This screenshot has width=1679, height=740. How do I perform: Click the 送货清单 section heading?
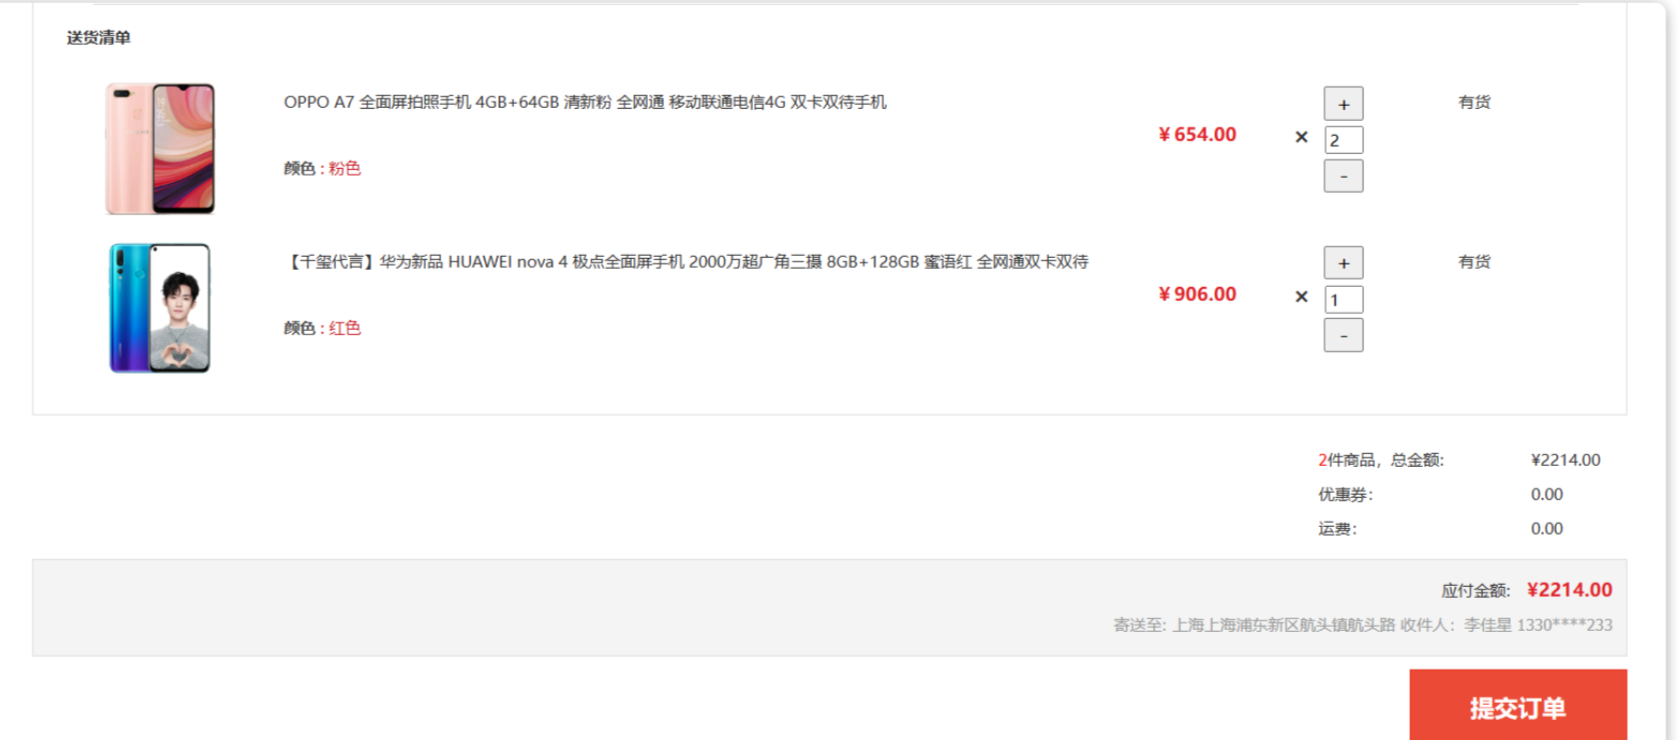(x=99, y=38)
